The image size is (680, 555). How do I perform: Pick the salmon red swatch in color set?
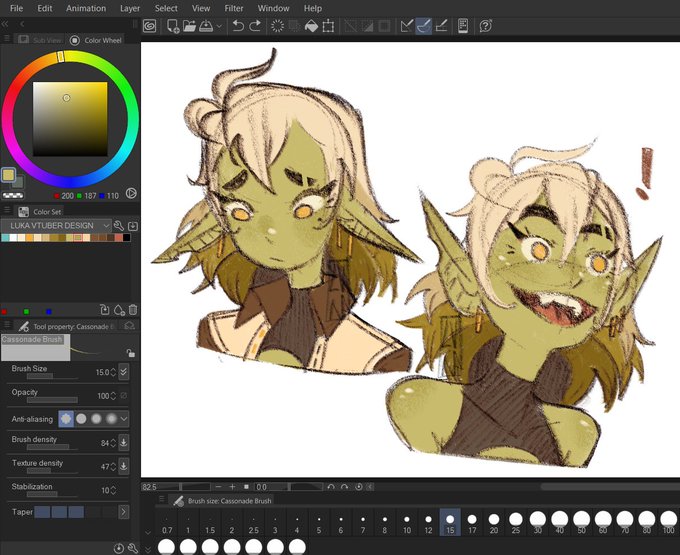pyautogui.click(x=118, y=238)
